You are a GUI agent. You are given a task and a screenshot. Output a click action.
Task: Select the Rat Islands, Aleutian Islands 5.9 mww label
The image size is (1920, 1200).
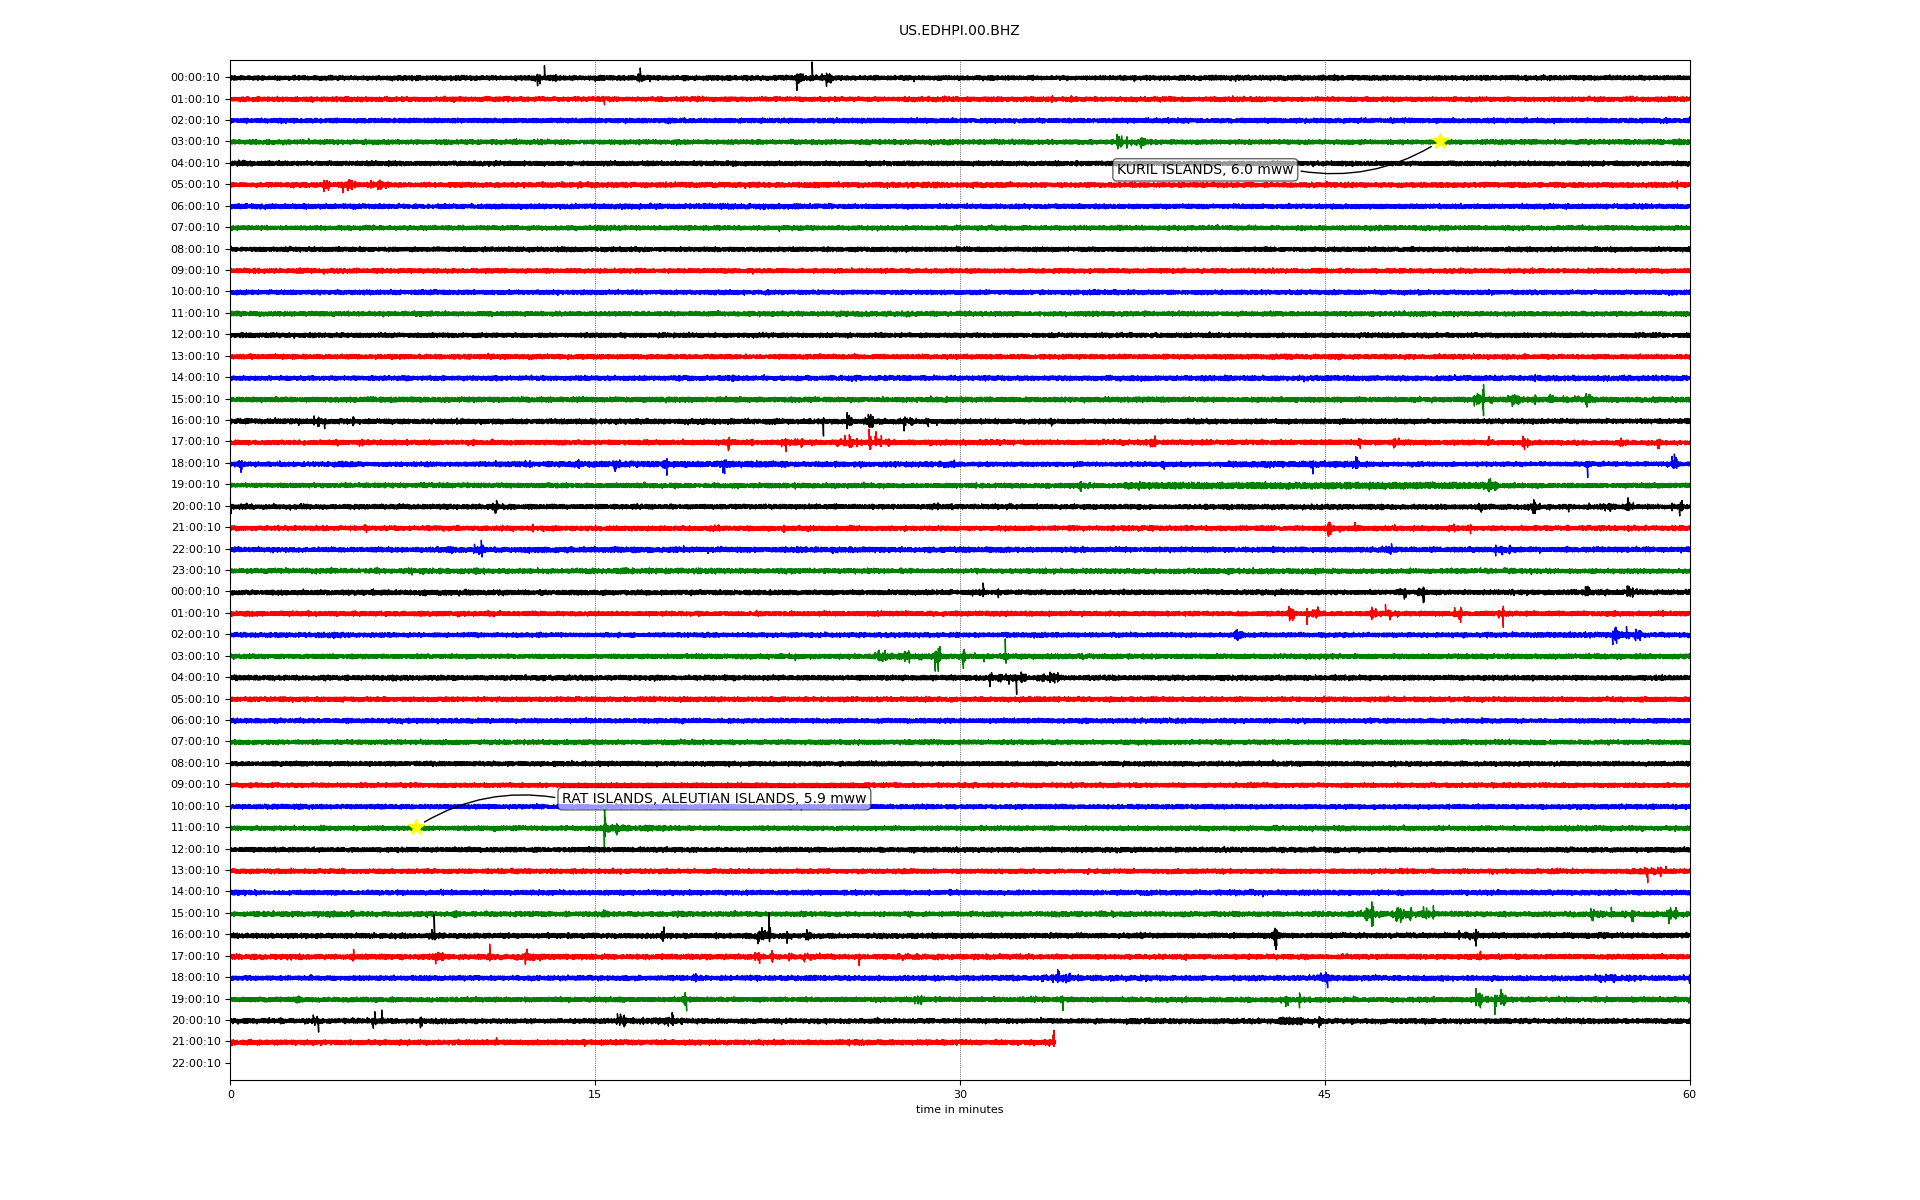click(714, 798)
